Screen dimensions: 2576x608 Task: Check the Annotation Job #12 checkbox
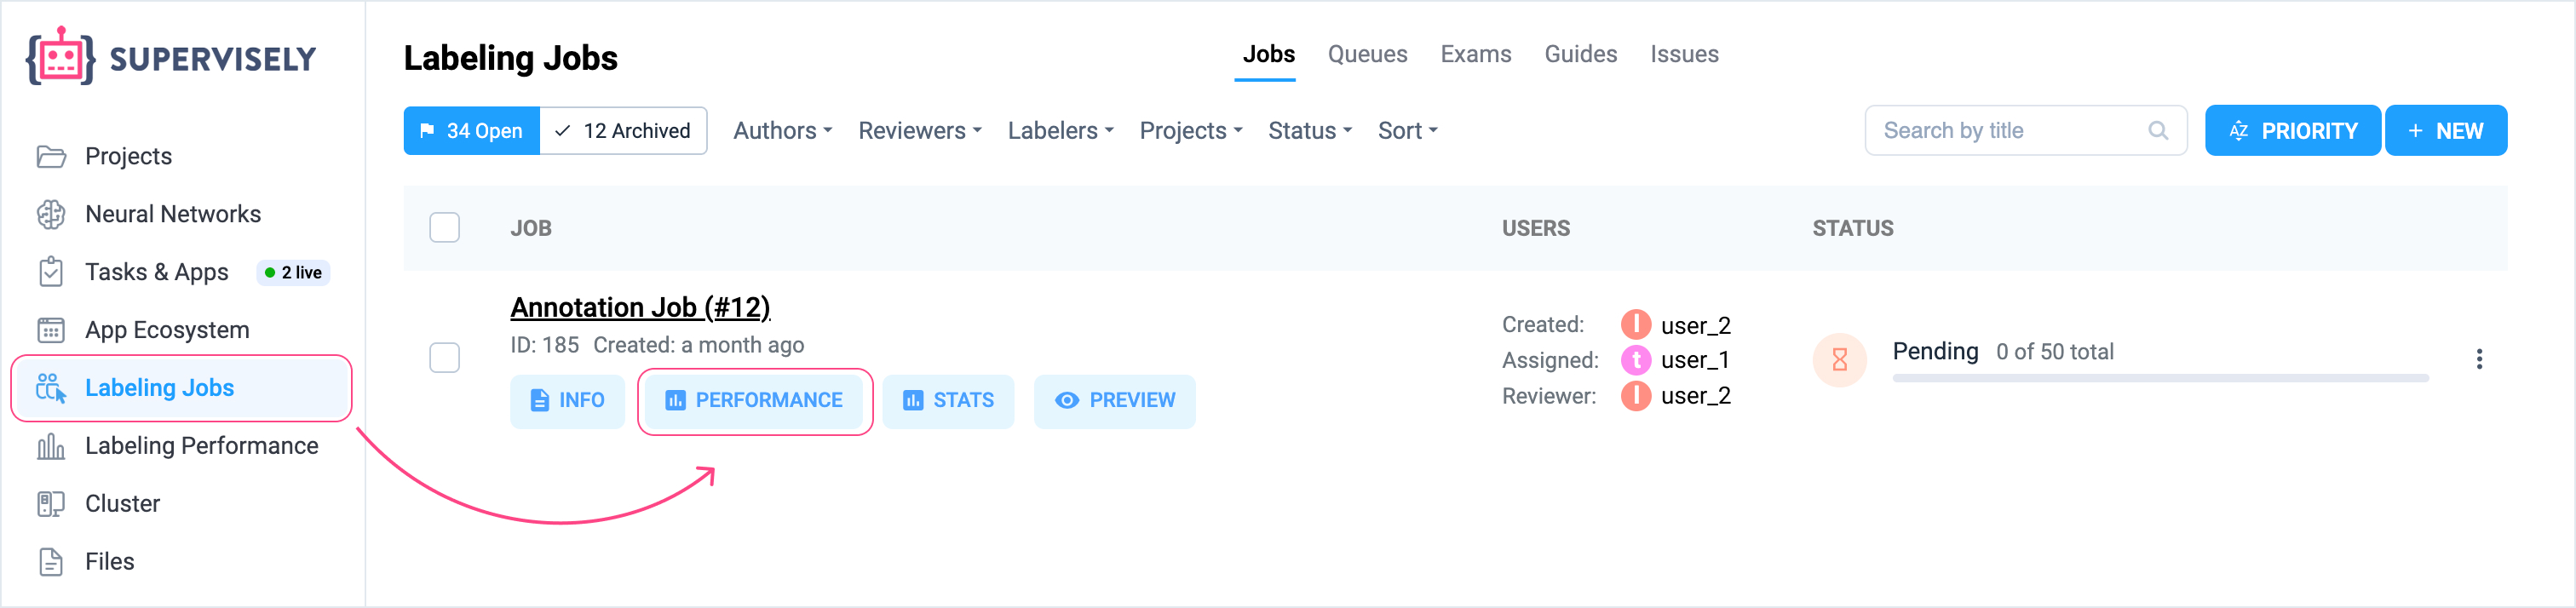[x=444, y=358]
